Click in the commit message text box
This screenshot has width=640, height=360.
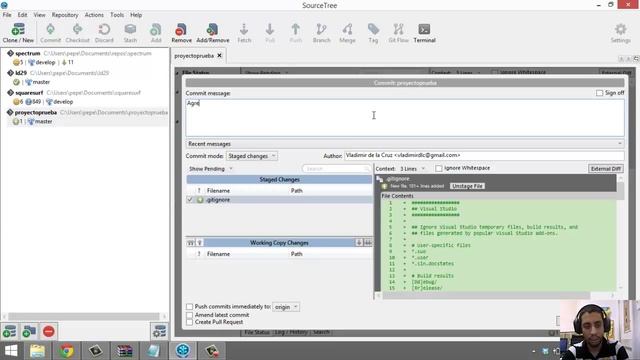point(405,118)
